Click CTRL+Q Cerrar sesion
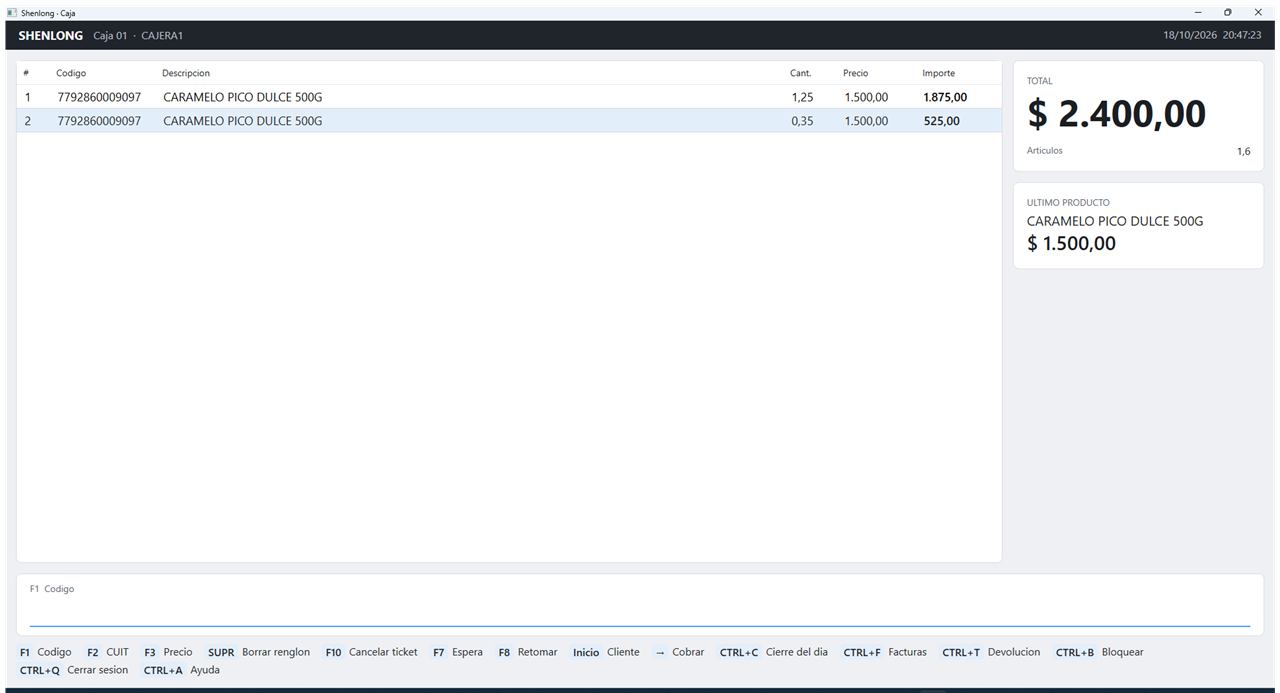The image size is (1280, 693). click(x=74, y=670)
